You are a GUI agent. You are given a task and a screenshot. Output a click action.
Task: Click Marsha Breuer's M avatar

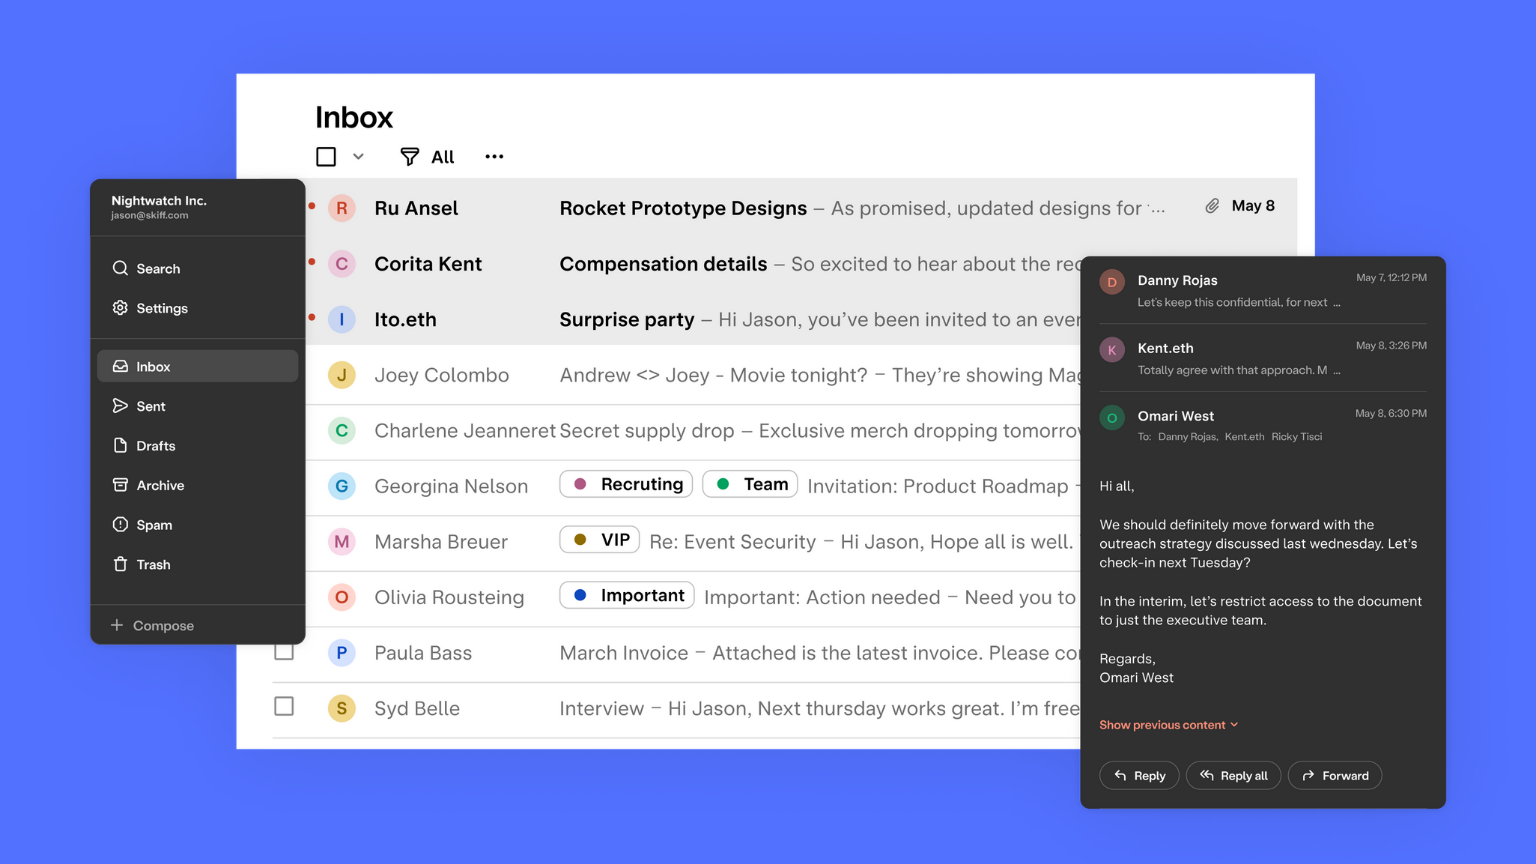point(342,542)
